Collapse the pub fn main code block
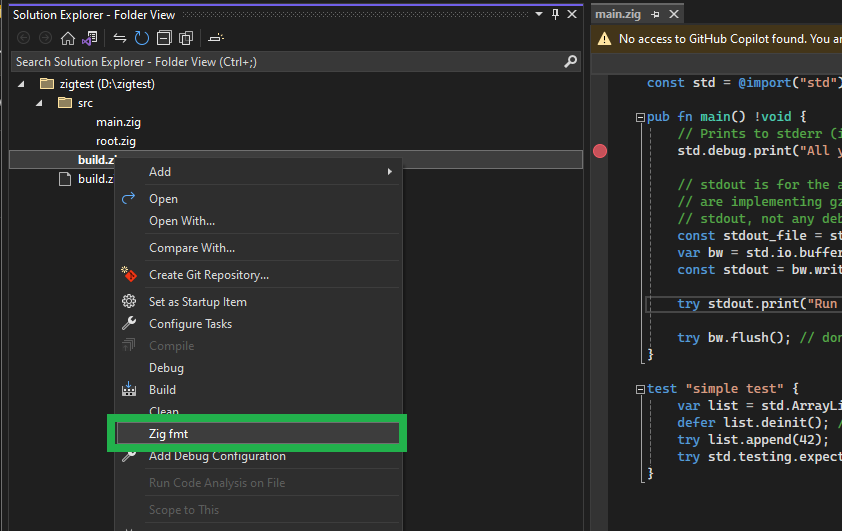 pos(639,117)
